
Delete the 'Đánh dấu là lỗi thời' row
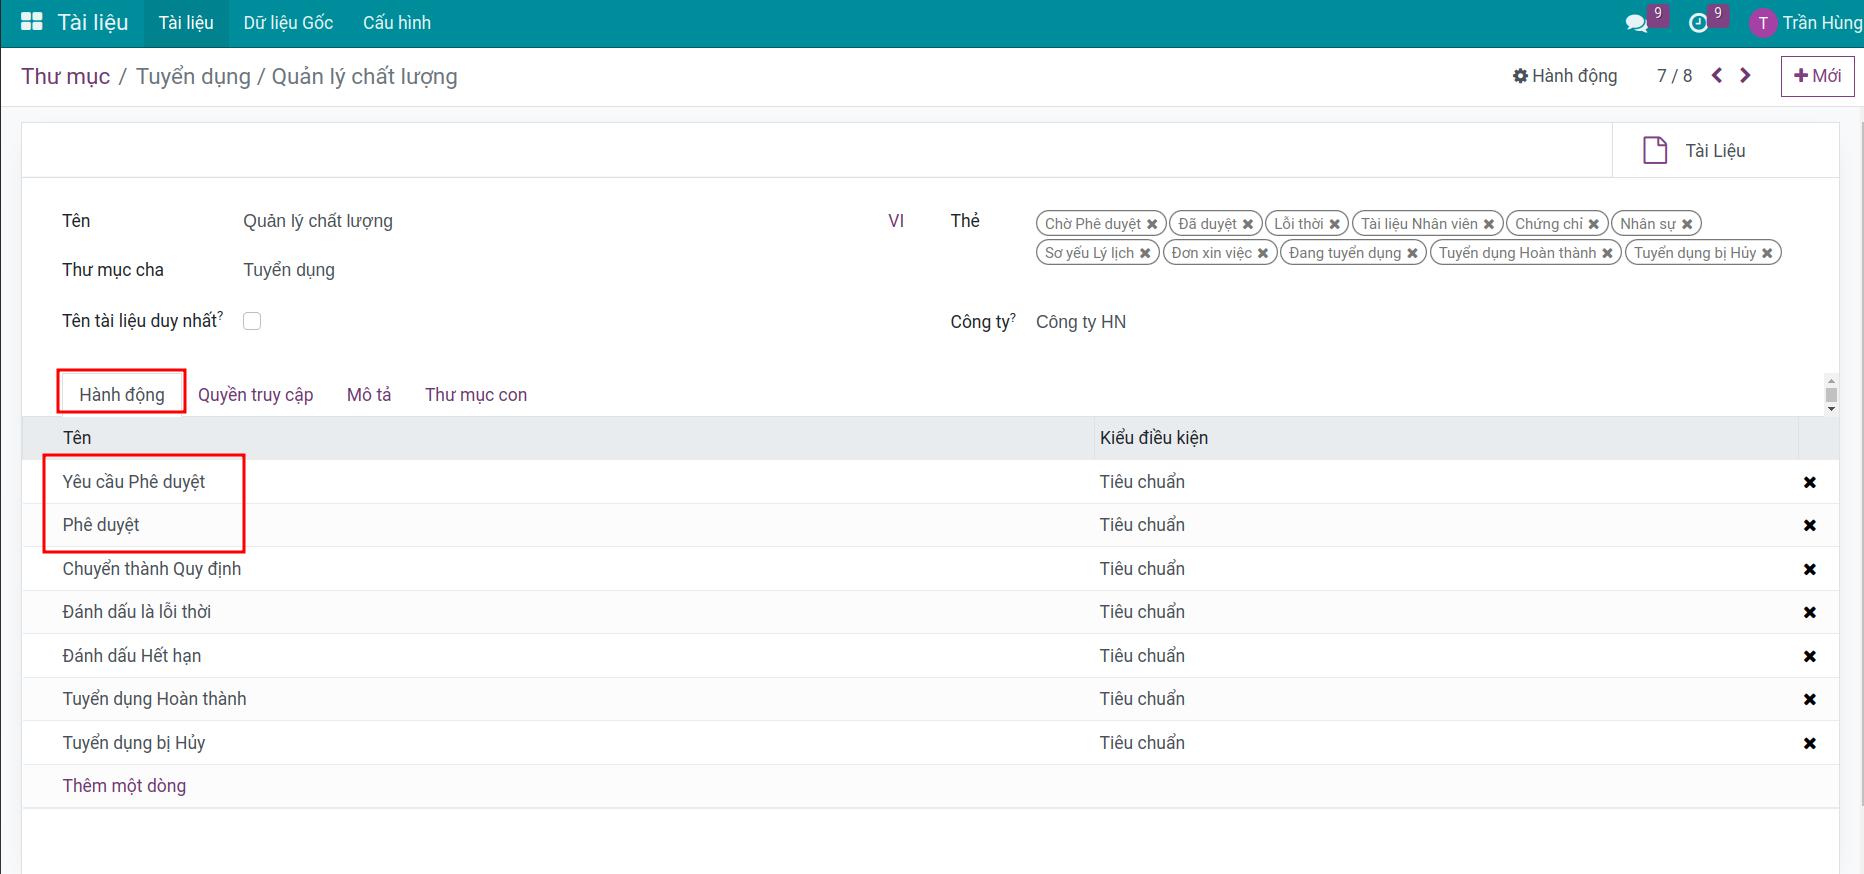pos(1809,612)
